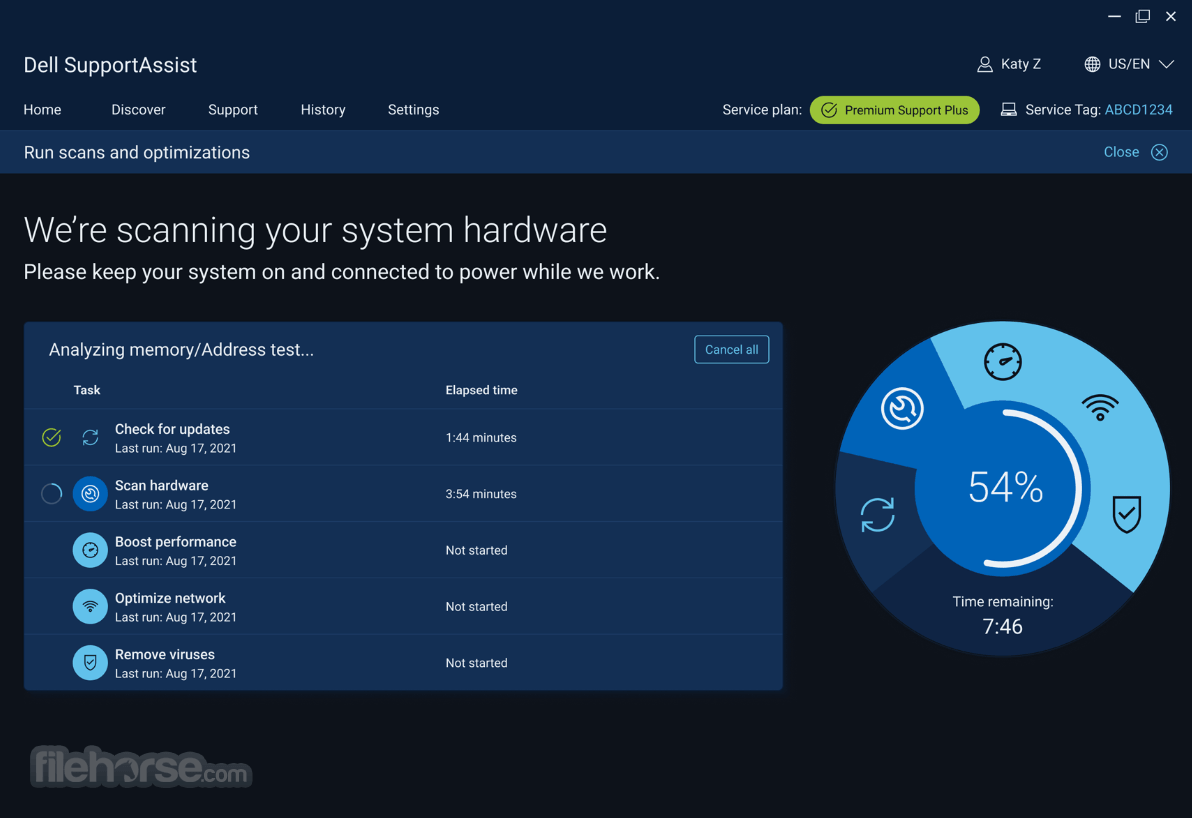Click the speedometer segment on the progress wheel

click(1003, 362)
